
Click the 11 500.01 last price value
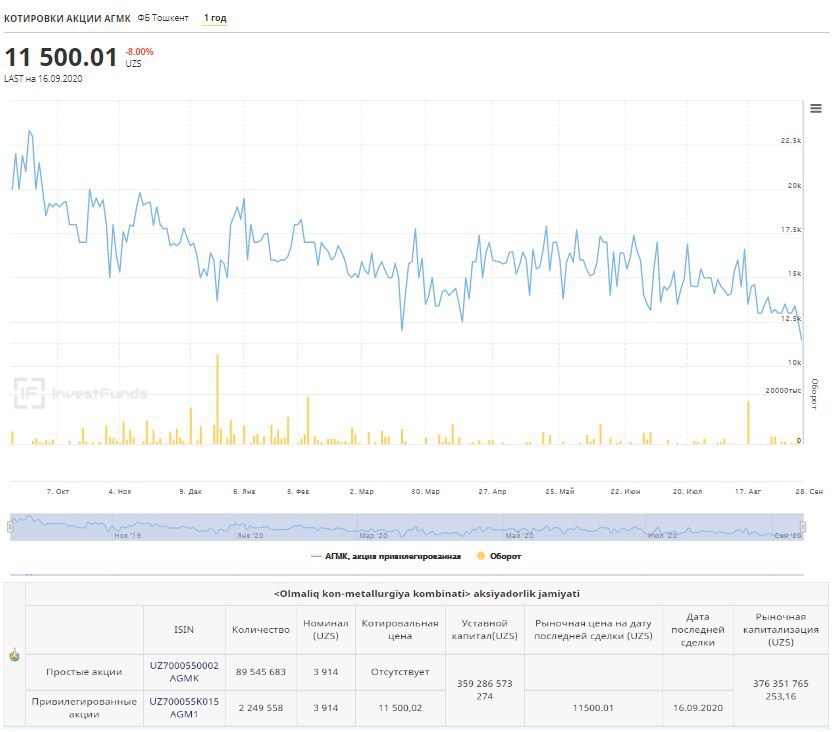pyautogui.click(x=61, y=57)
